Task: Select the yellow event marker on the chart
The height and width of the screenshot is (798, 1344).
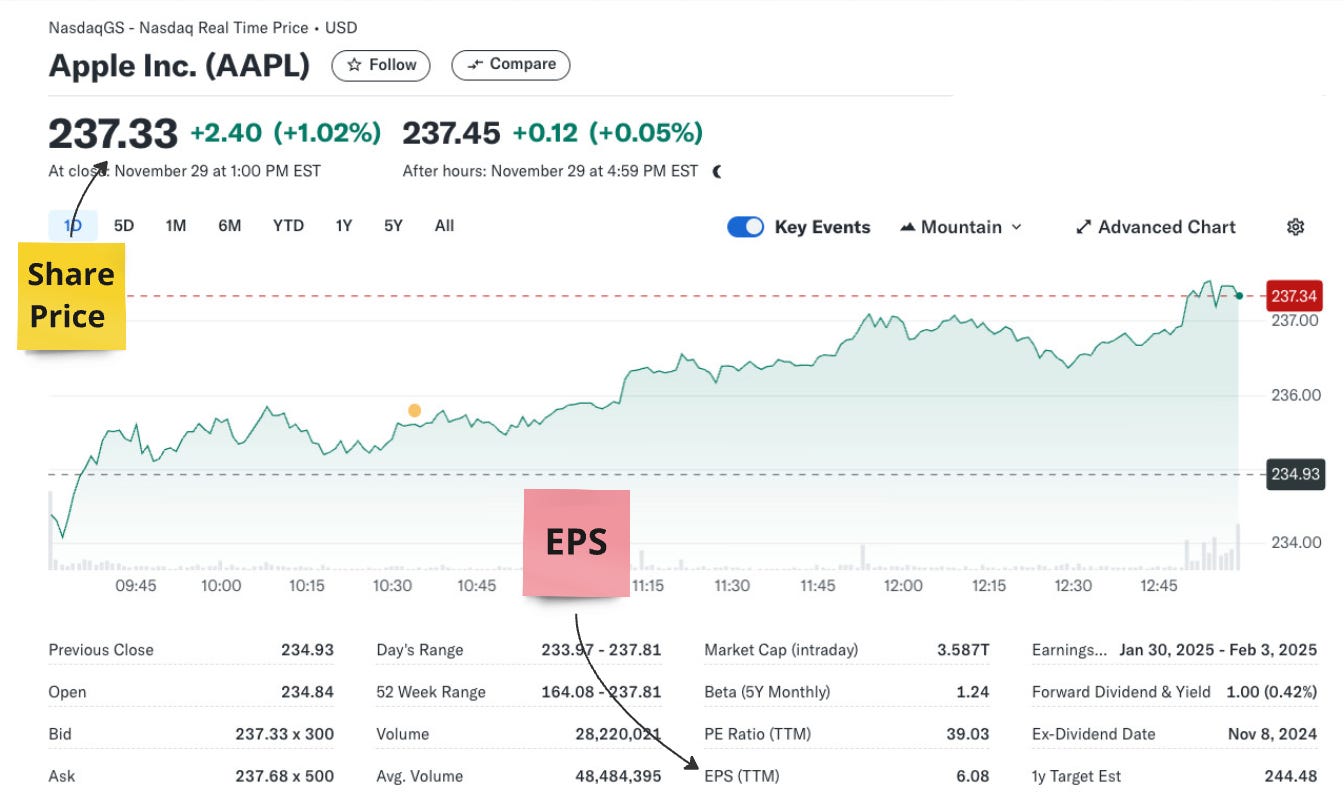Action: pos(414,409)
